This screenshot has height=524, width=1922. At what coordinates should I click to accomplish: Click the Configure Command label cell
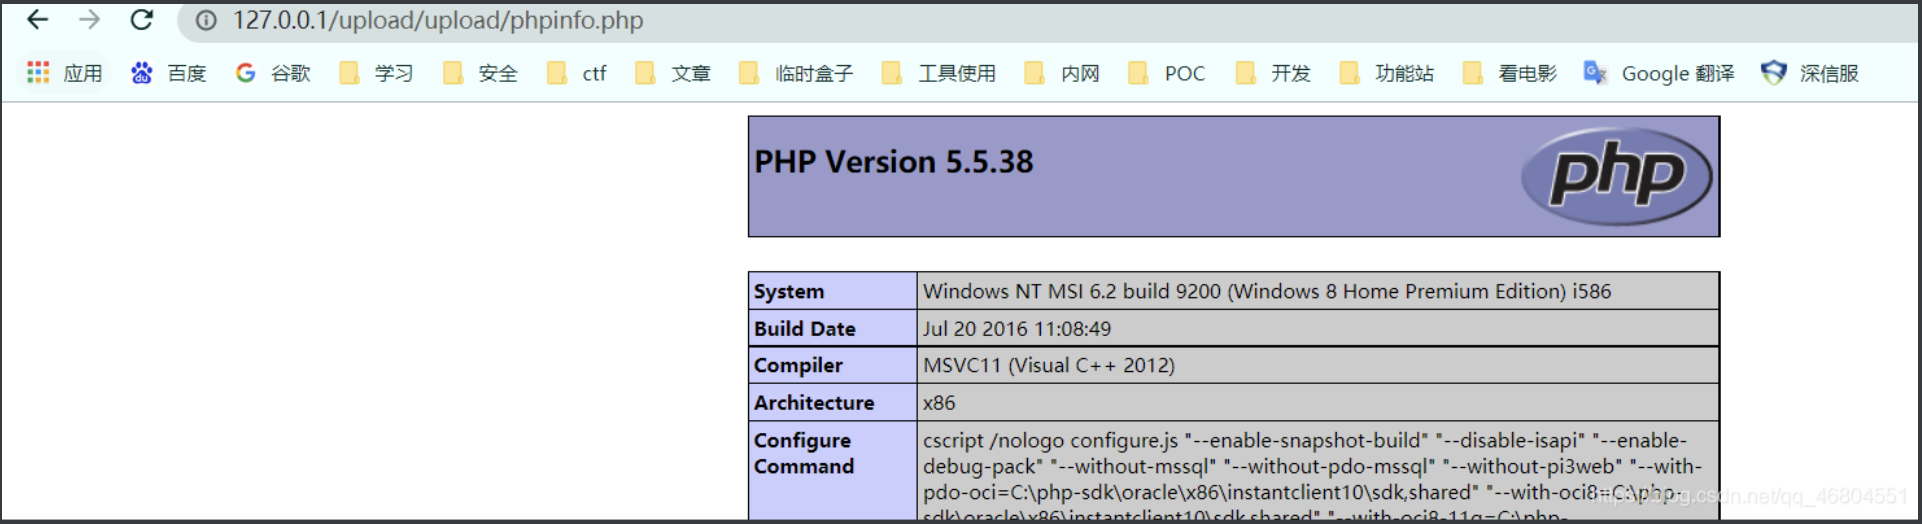pyautogui.click(x=832, y=470)
